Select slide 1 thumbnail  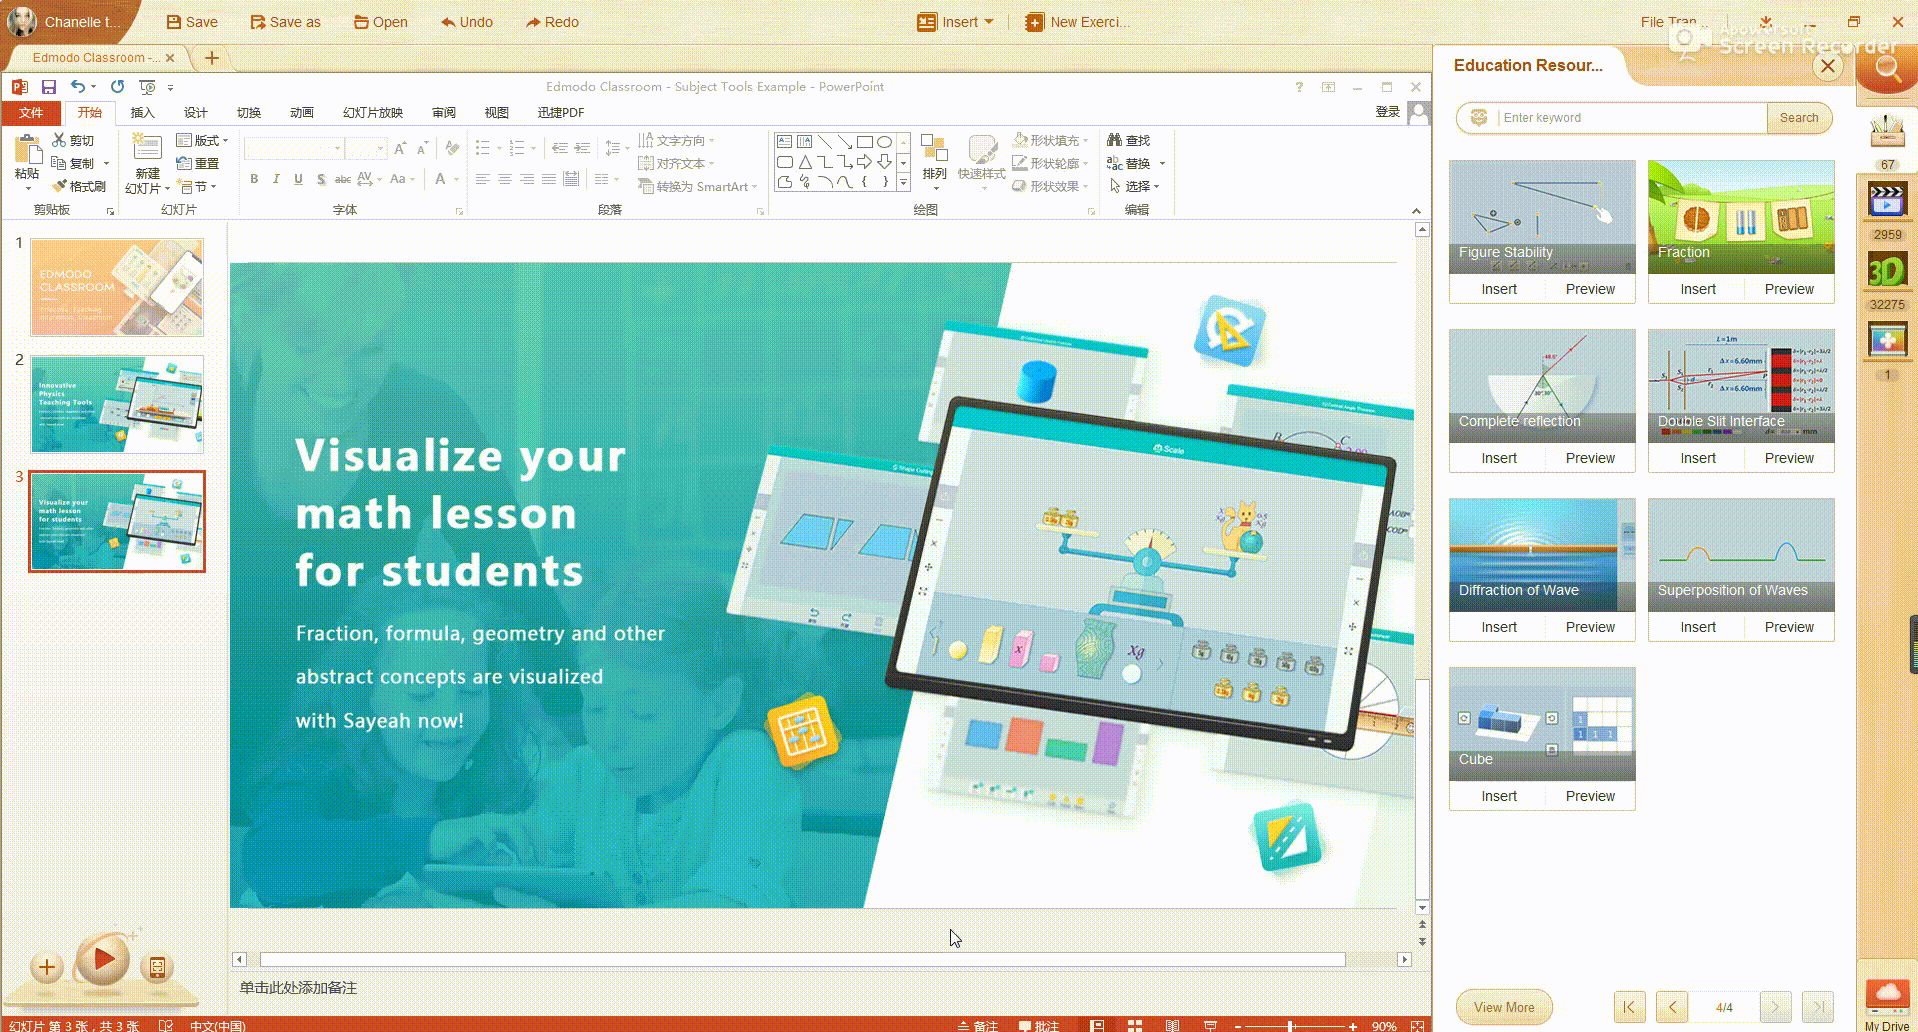tap(117, 287)
